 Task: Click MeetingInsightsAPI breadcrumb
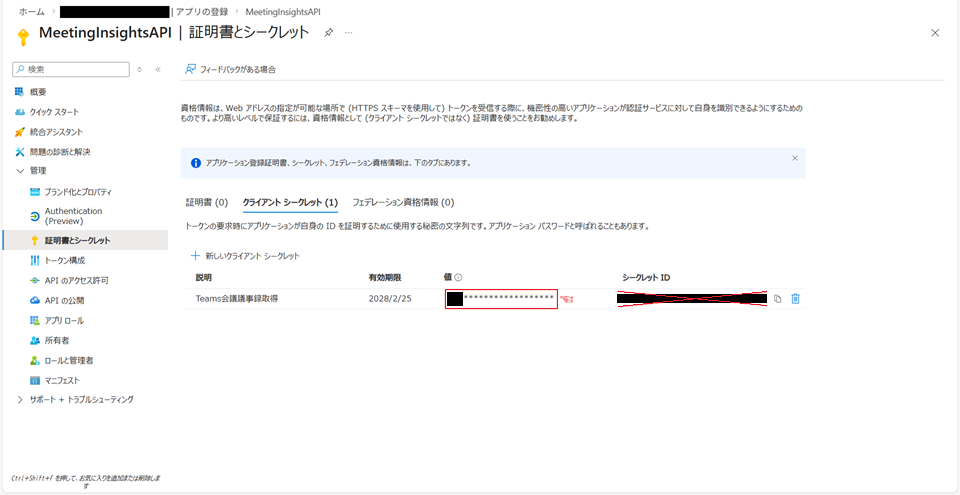(283, 12)
